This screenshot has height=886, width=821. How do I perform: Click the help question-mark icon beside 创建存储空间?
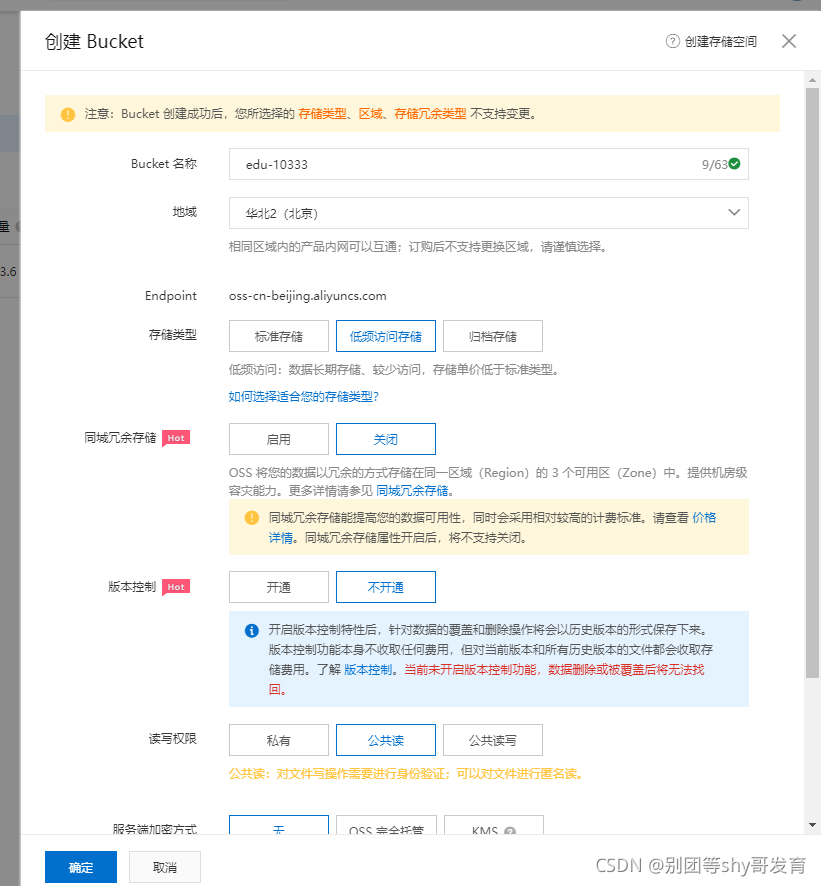pyautogui.click(x=672, y=41)
